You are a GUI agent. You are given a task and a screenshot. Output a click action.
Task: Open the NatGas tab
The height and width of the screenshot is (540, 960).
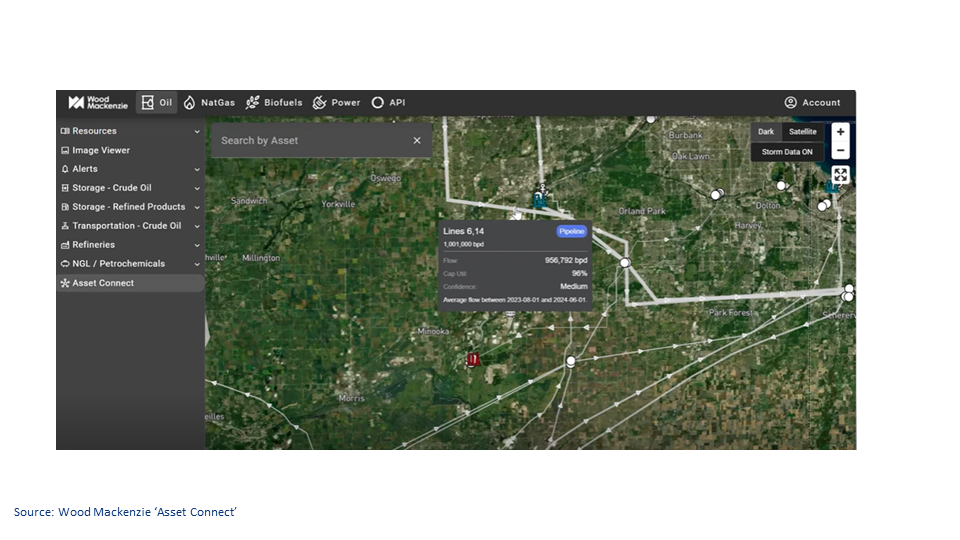(x=209, y=102)
